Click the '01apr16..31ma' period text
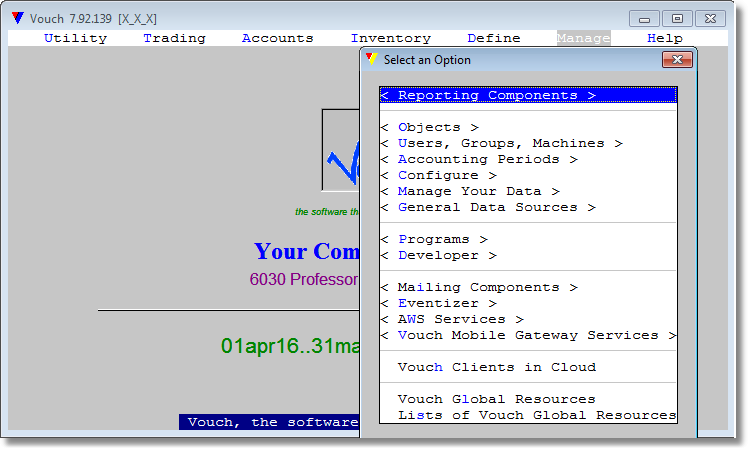 pos(290,346)
